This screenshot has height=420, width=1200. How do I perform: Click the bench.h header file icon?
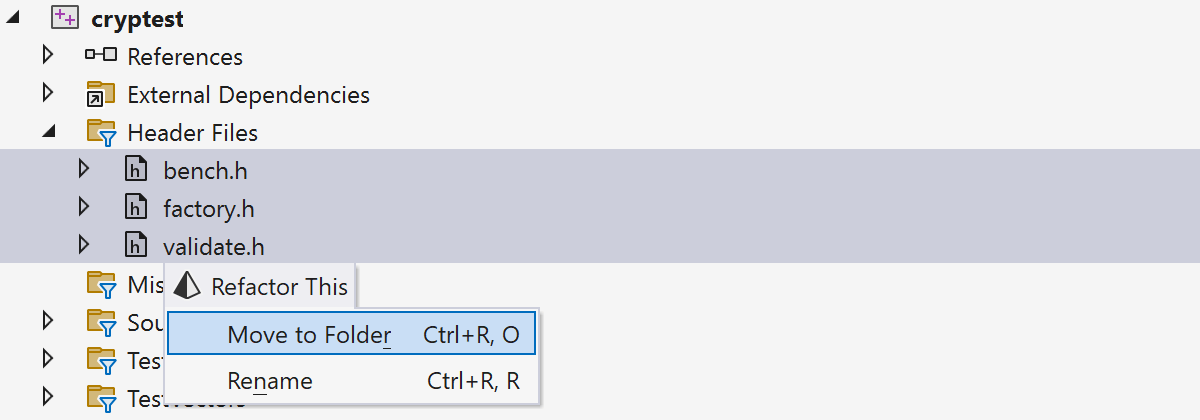point(137,170)
